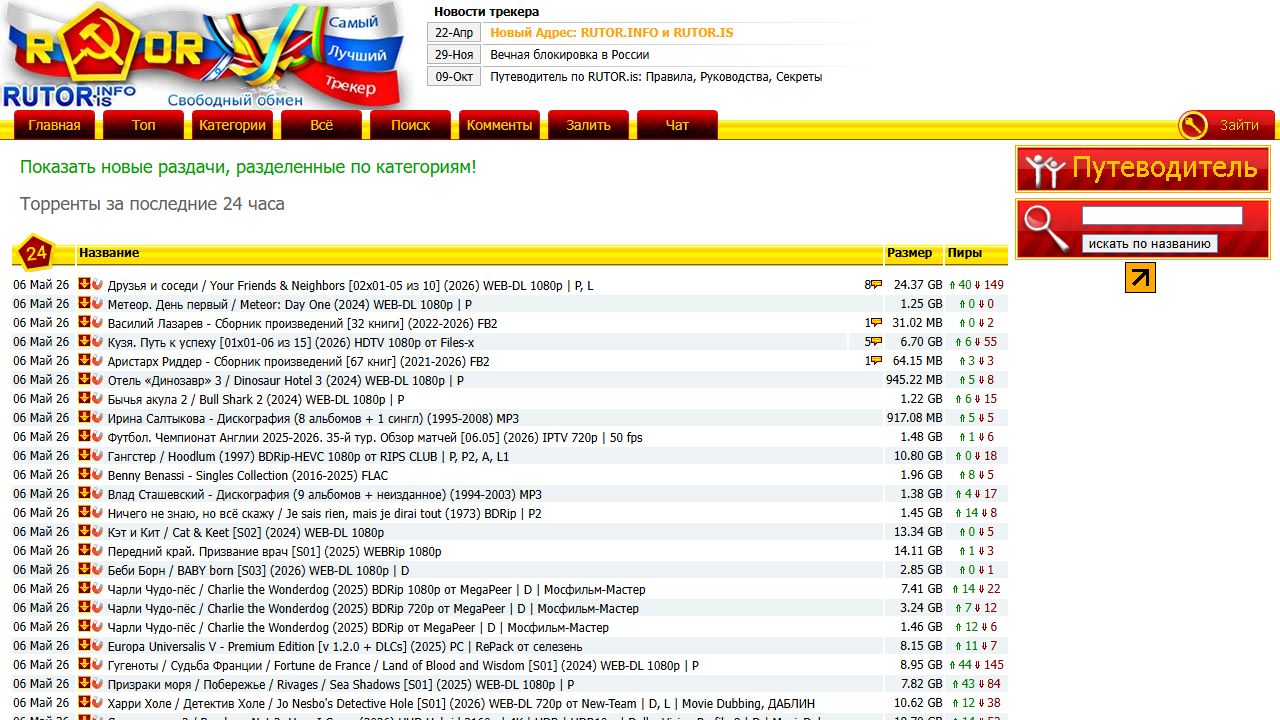
Task: Click size value 24.37 GB
Action: point(918,285)
